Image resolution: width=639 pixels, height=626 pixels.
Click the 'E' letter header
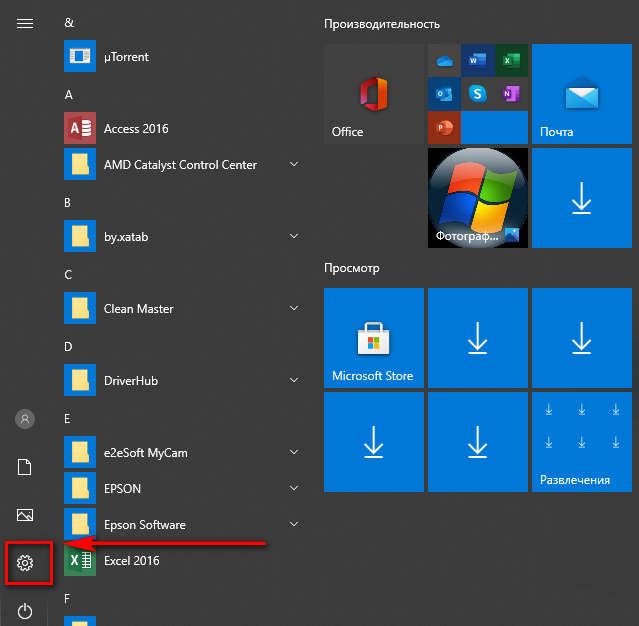[67, 419]
